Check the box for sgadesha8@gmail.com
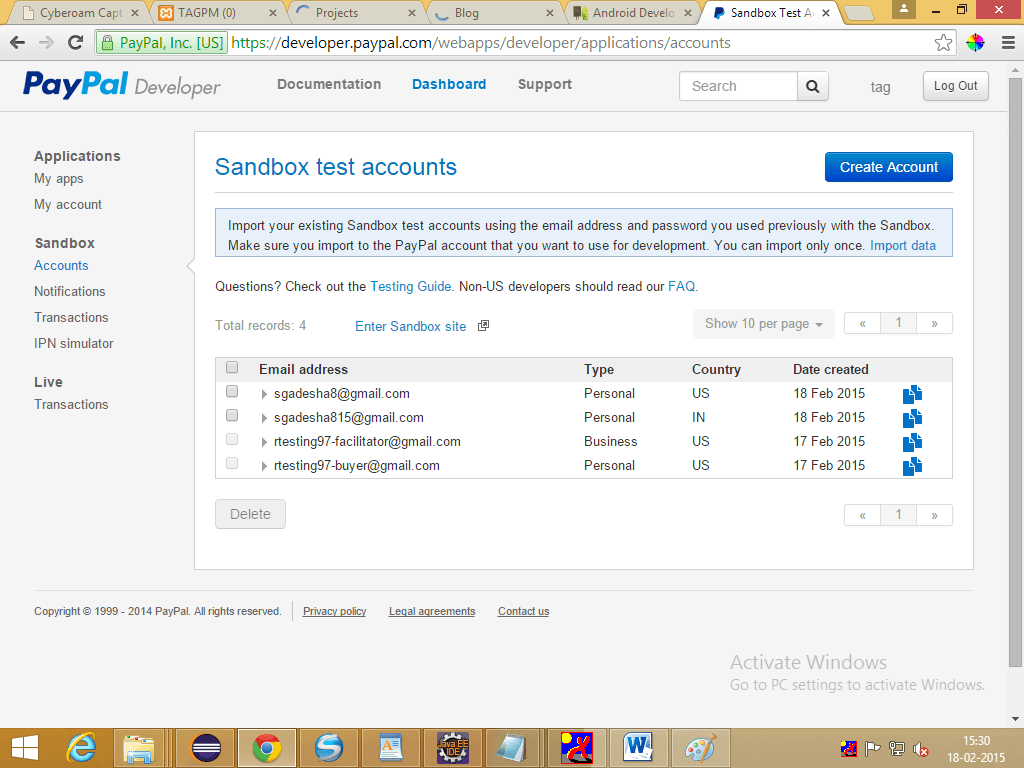Screen dimensions: 1024x768 [232, 391]
